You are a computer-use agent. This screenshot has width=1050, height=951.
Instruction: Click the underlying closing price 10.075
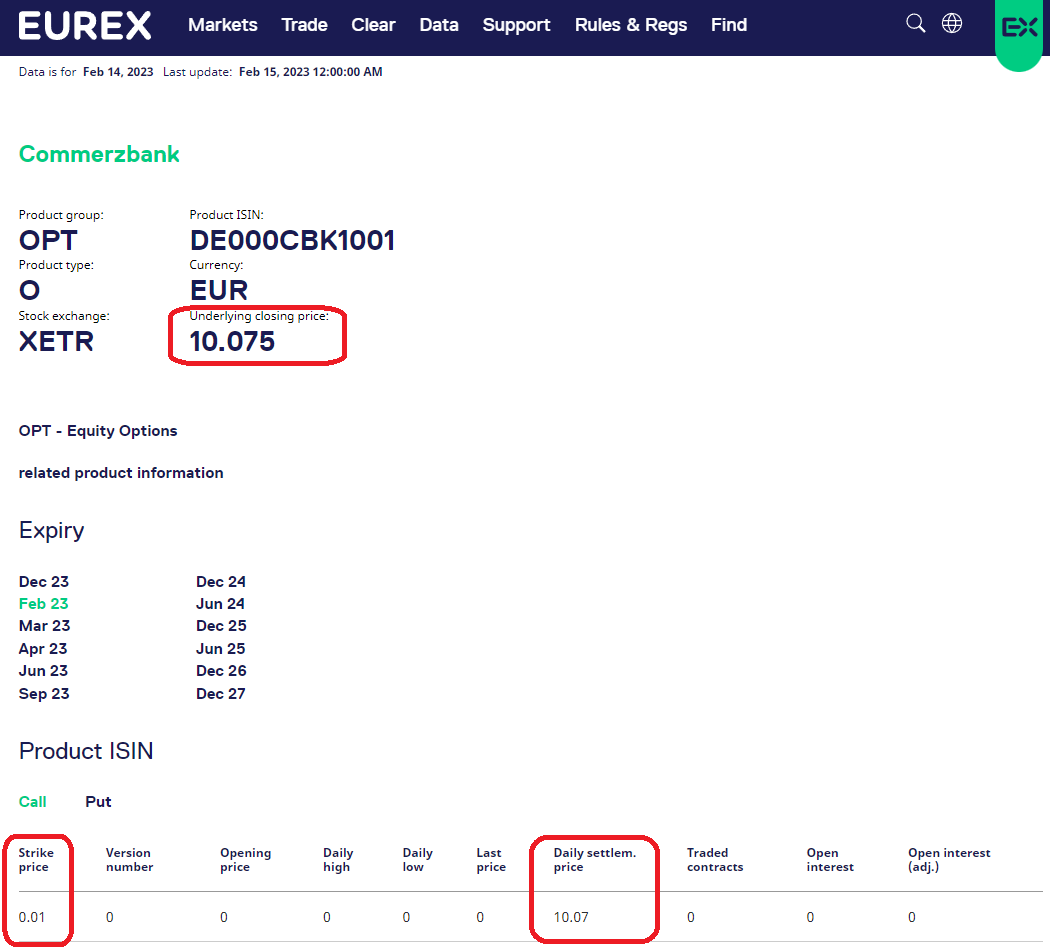(x=232, y=341)
